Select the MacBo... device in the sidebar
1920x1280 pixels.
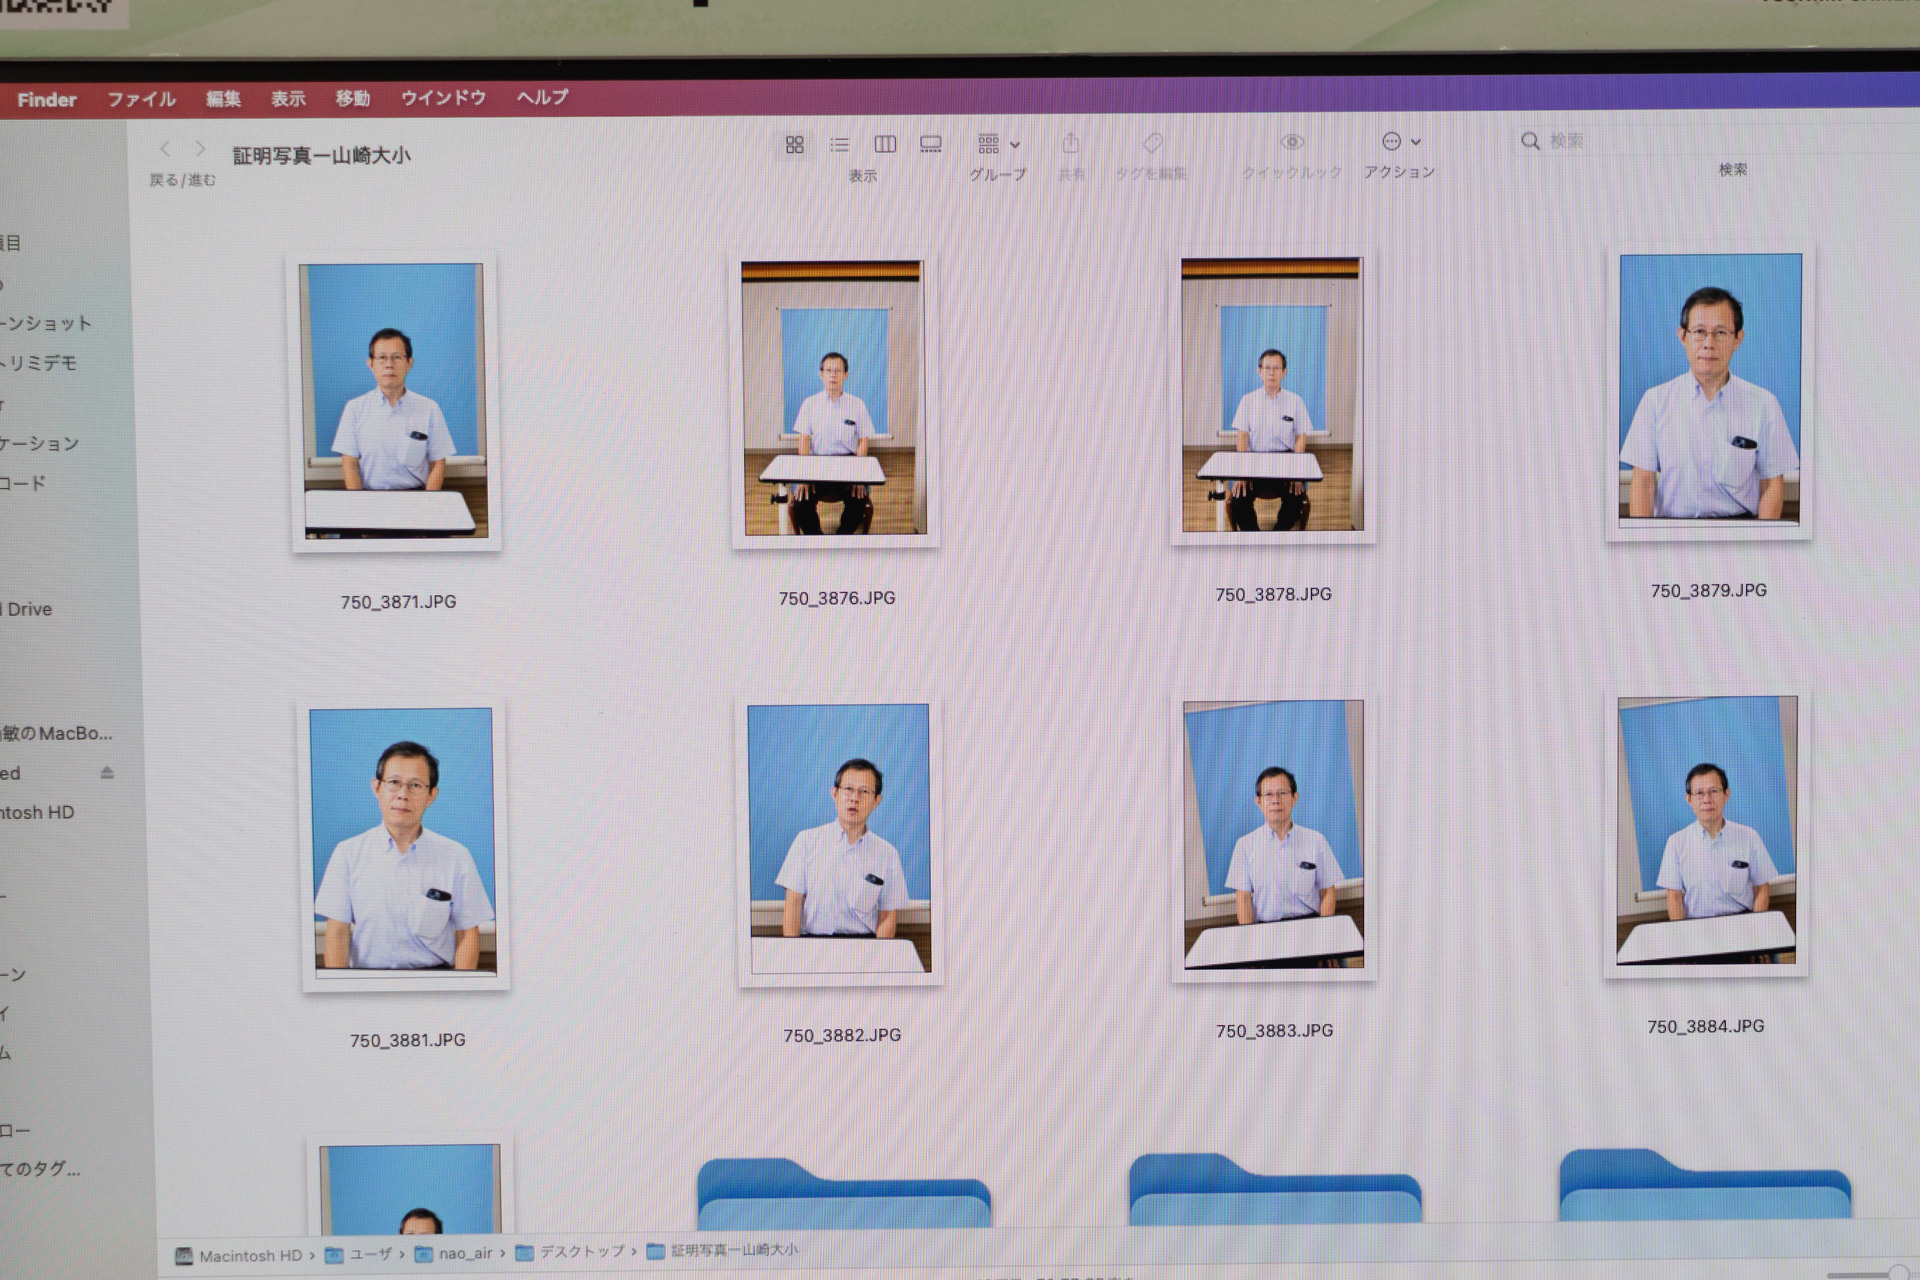(57, 733)
